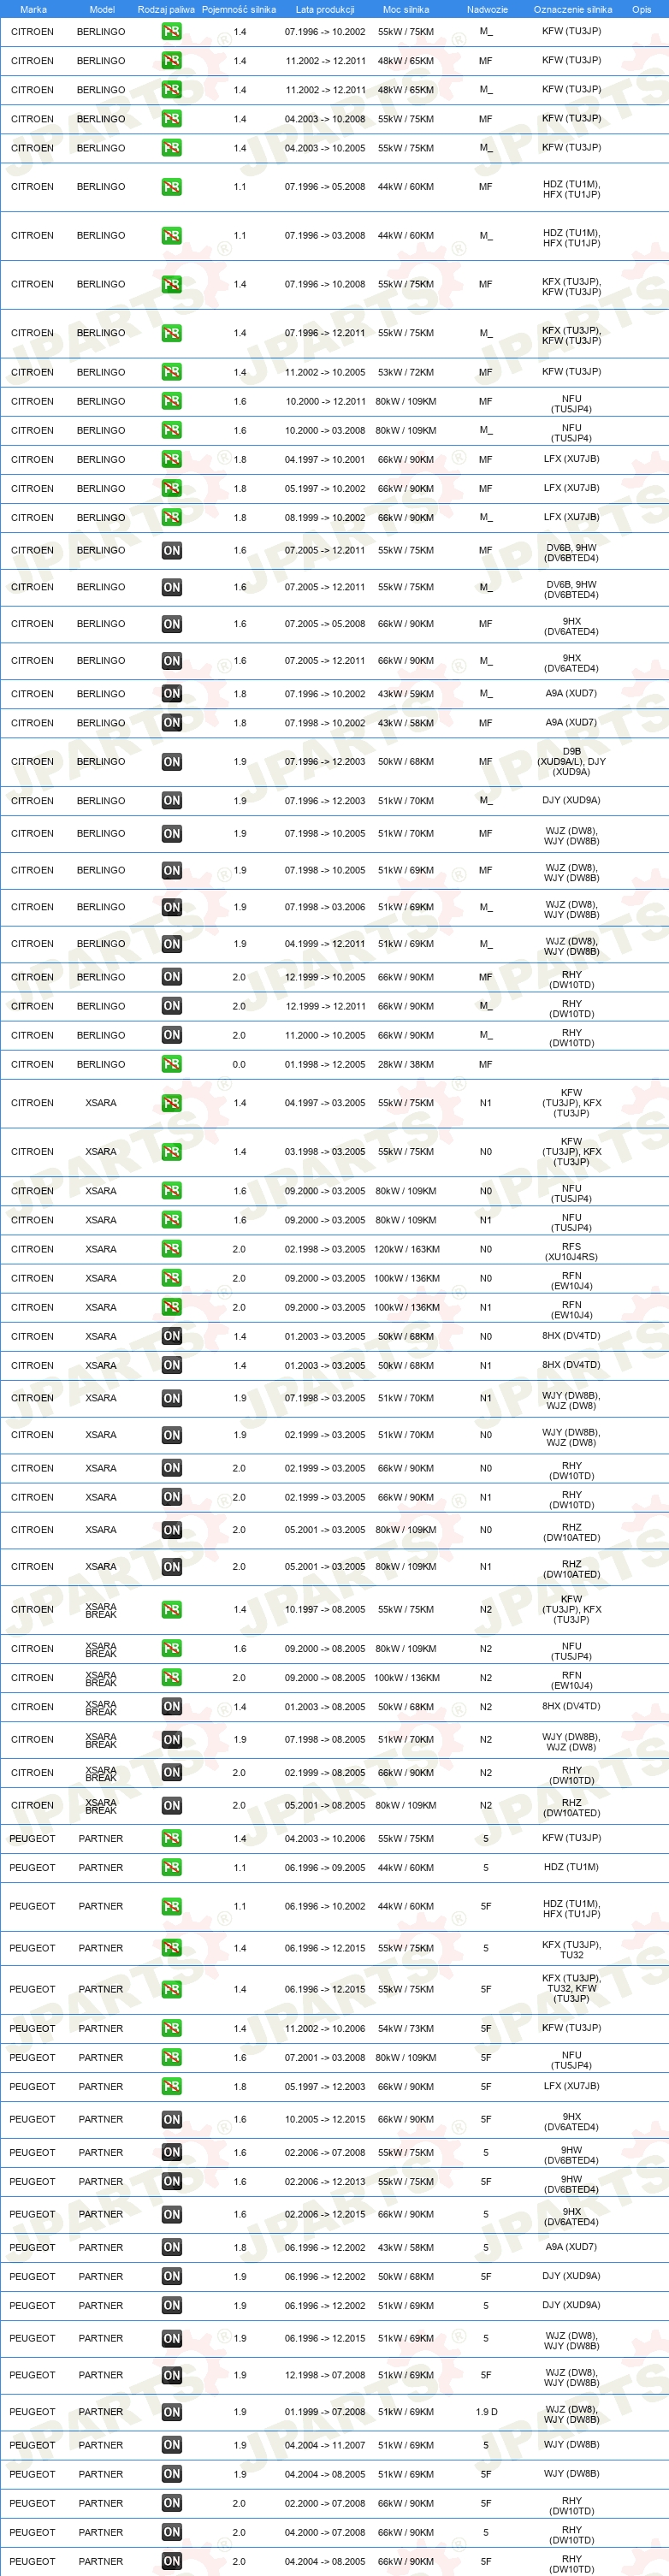Click ON icon in Partner 10.2005 -> 12.2015 row
Image resolution: width=669 pixels, height=2576 pixels.
coord(172,2119)
